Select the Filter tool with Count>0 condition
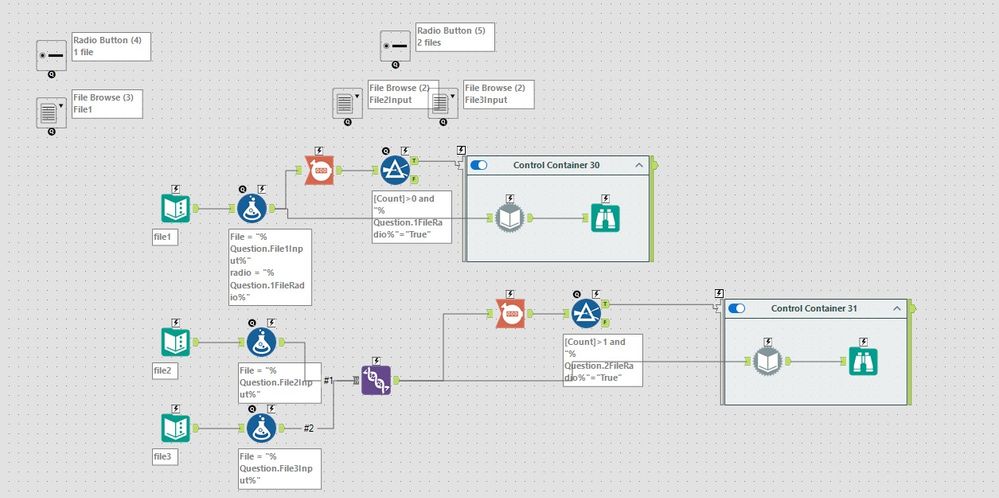This screenshot has height=498, width=999. pyautogui.click(x=395, y=170)
